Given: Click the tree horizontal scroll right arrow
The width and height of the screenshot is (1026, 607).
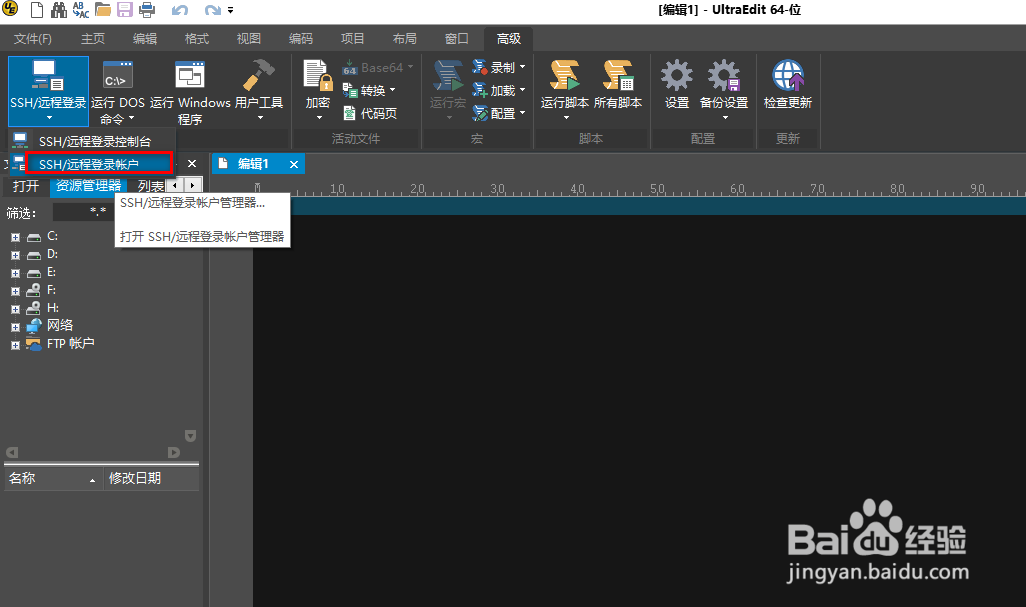Looking at the screenshot, I should tap(173, 453).
